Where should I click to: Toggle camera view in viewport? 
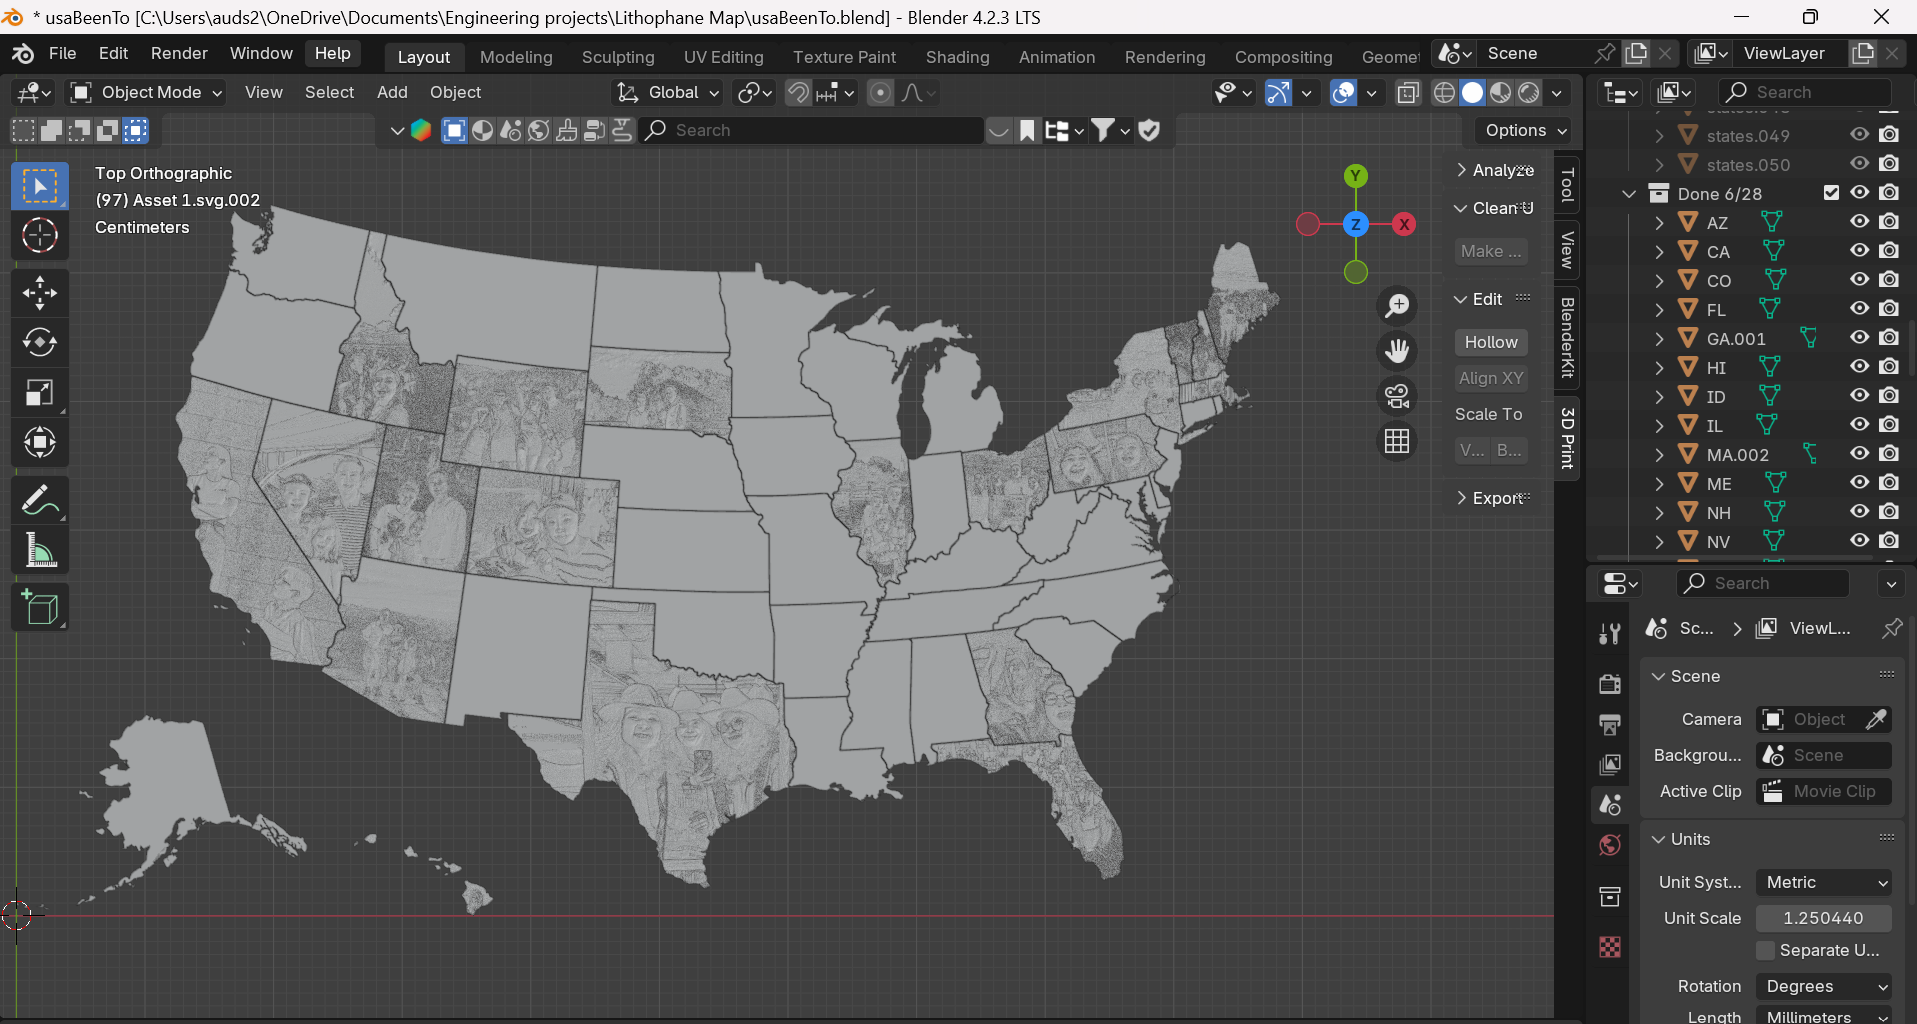click(1397, 396)
